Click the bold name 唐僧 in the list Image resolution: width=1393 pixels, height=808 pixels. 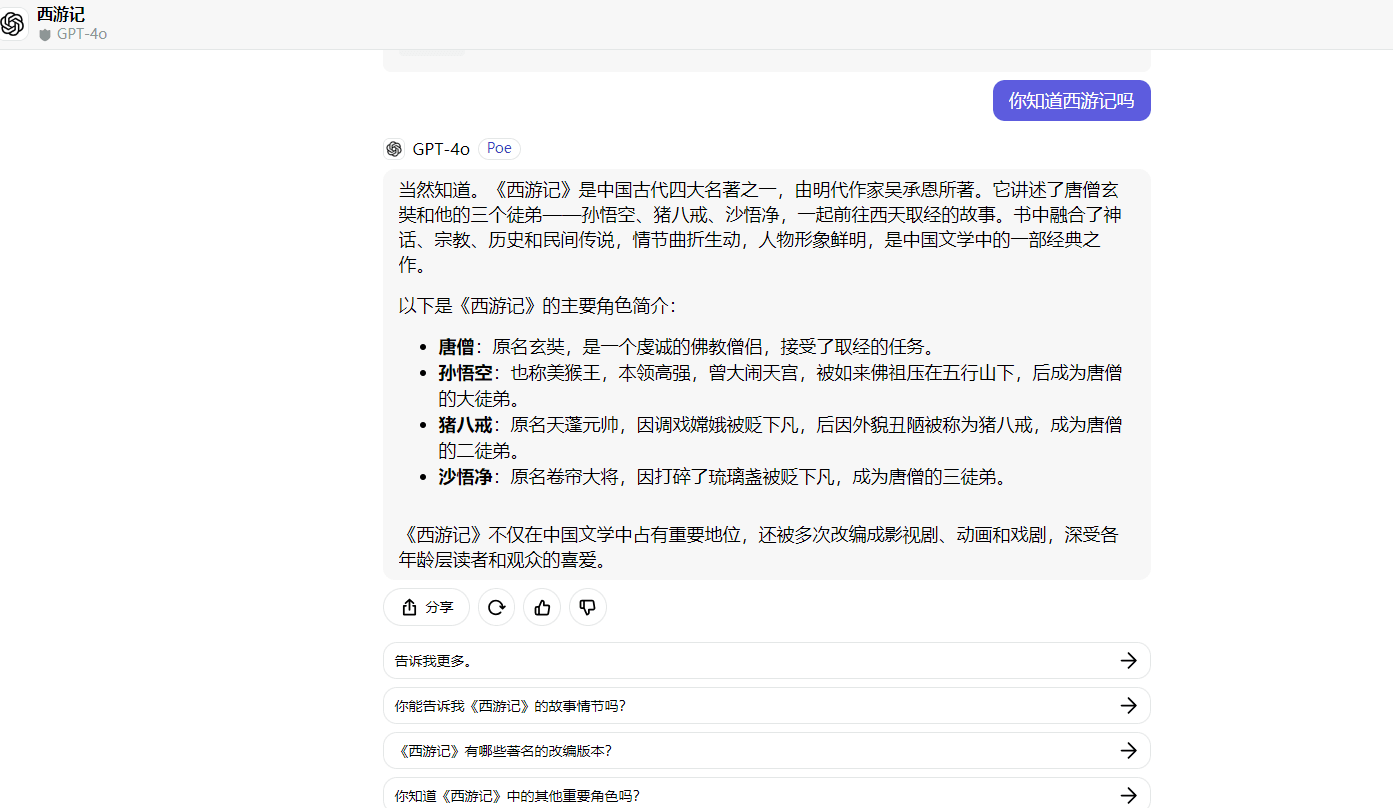(x=456, y=347)
